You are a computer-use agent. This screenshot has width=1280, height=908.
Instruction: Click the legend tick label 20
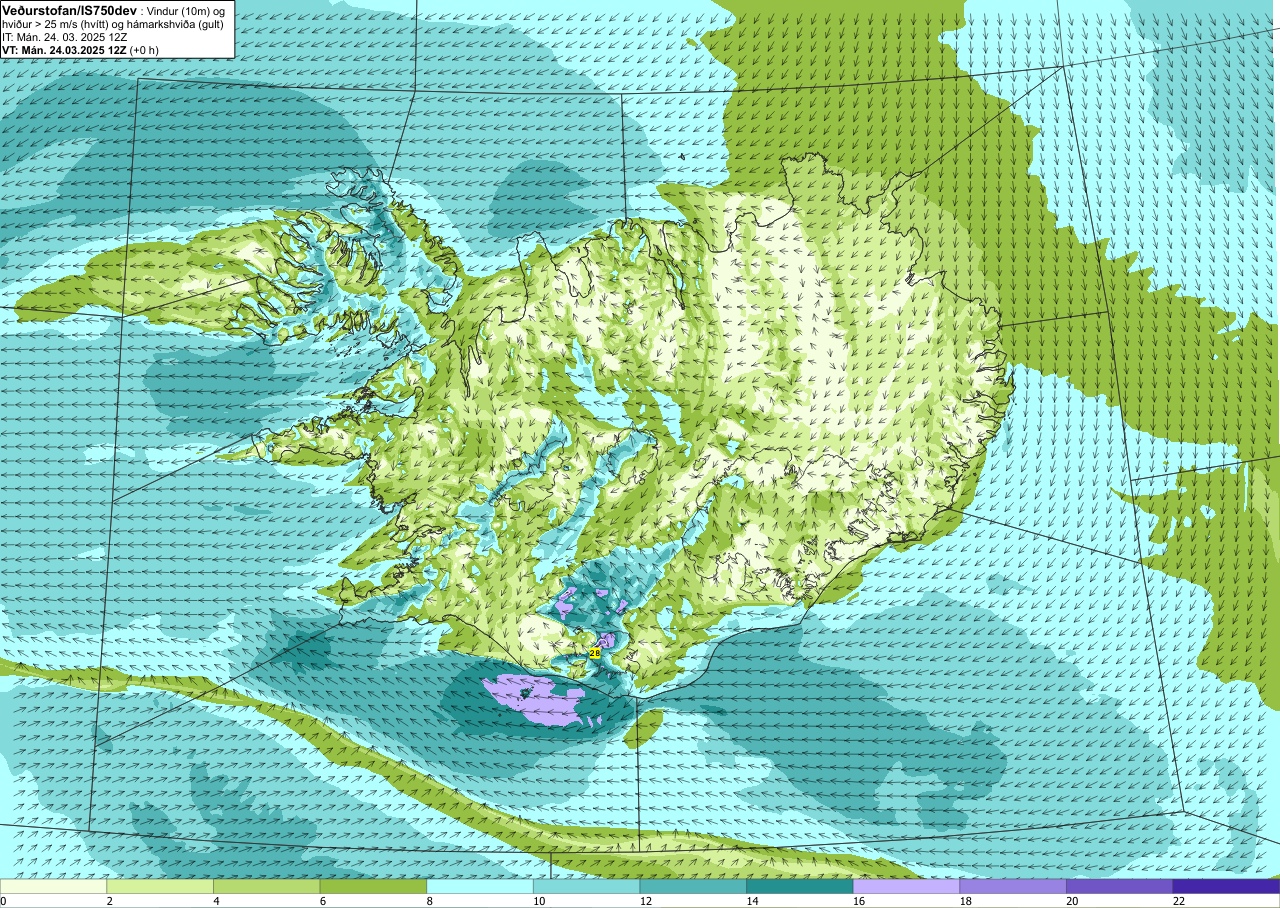coord(1072,901)
